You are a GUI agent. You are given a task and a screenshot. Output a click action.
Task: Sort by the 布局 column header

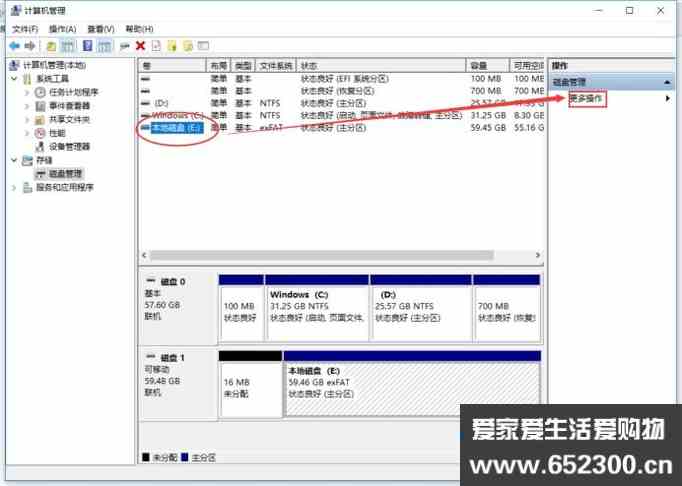(x=218, y=66)
